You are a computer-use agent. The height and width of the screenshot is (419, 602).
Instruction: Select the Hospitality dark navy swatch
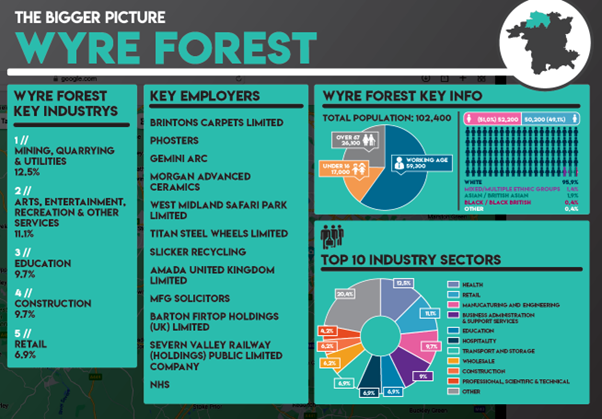pos(453,341)
